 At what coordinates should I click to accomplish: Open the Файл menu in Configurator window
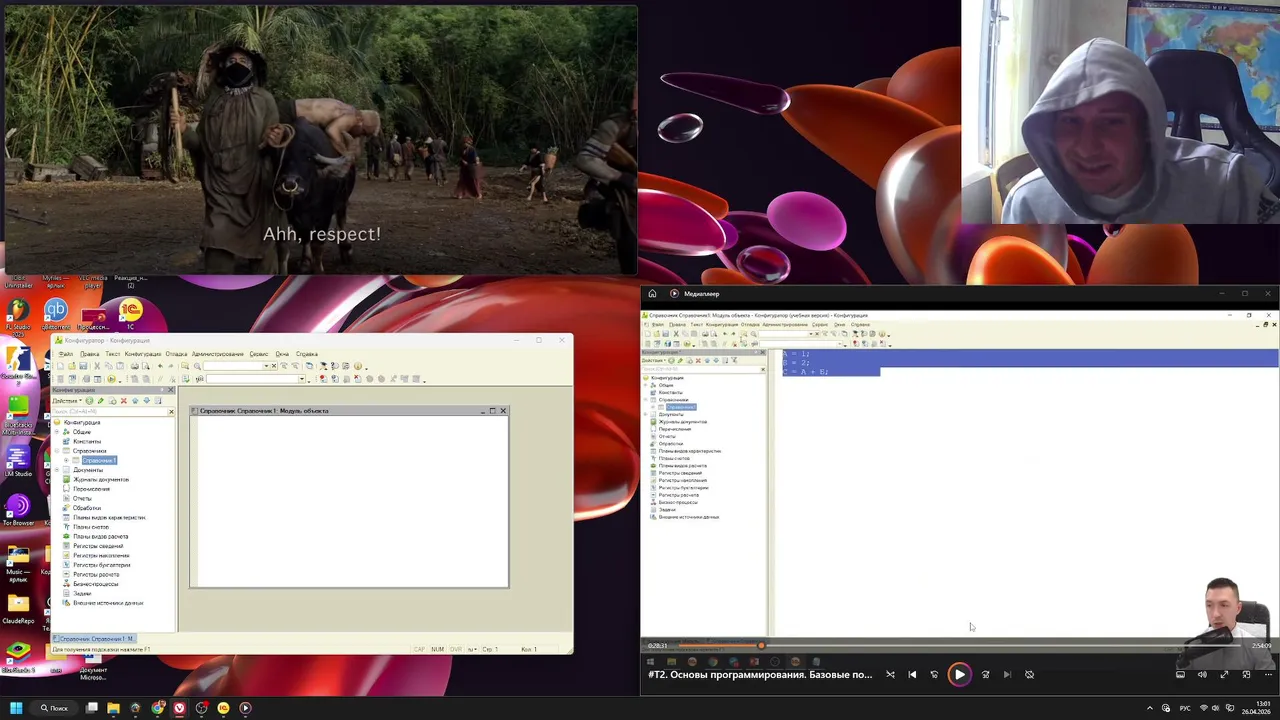[x=66, y=354]
